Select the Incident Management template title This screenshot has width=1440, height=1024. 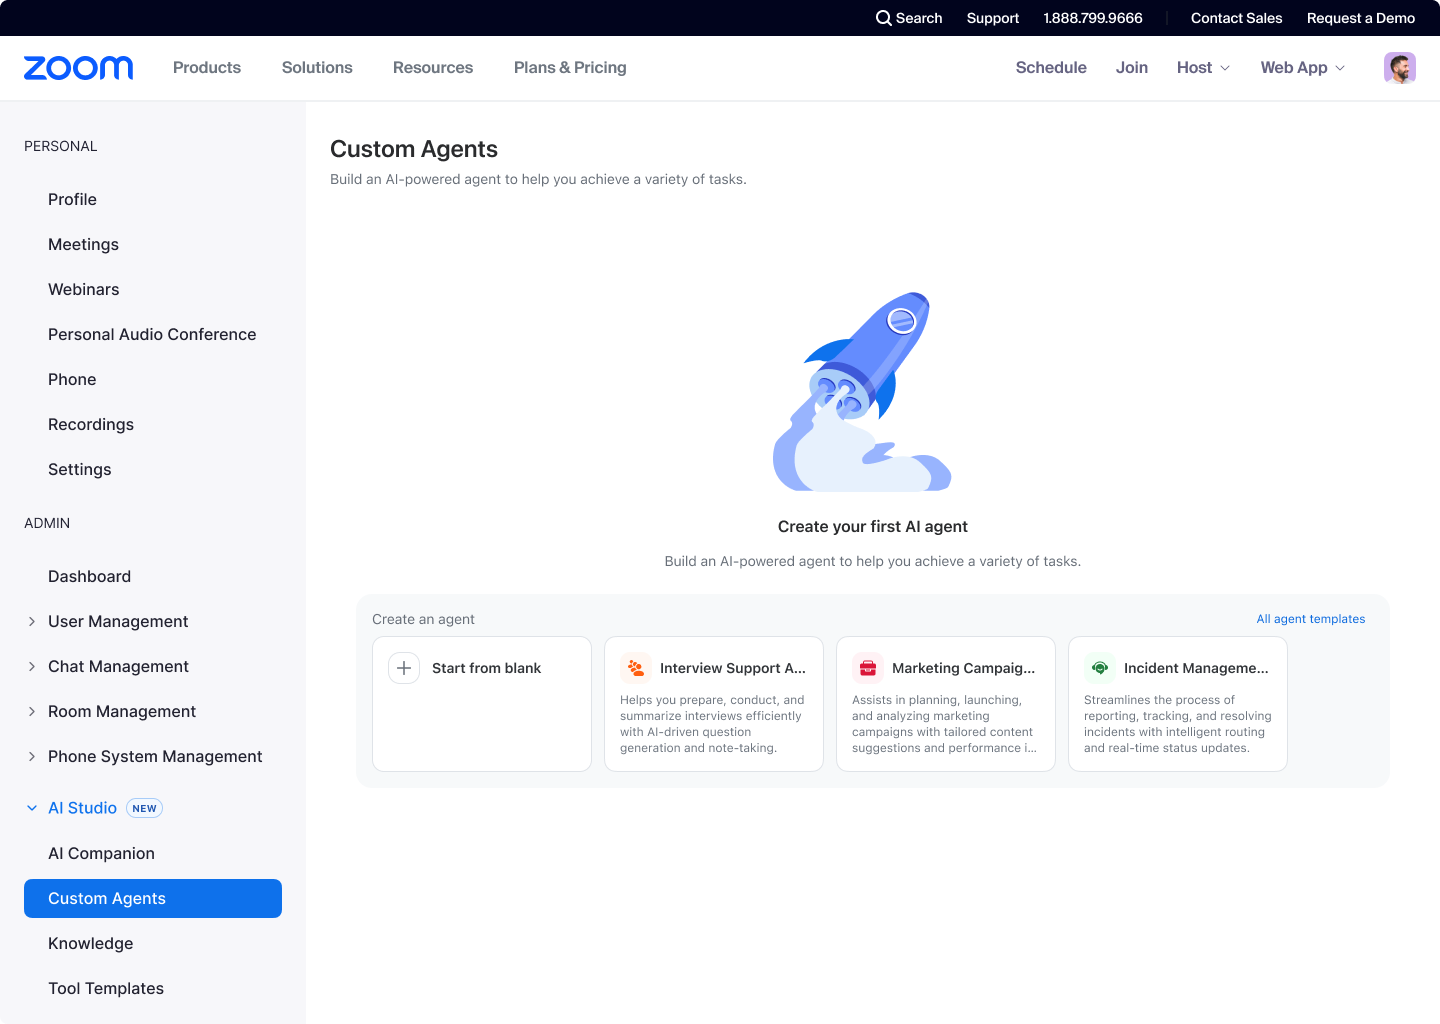[x=1196, y=668]
